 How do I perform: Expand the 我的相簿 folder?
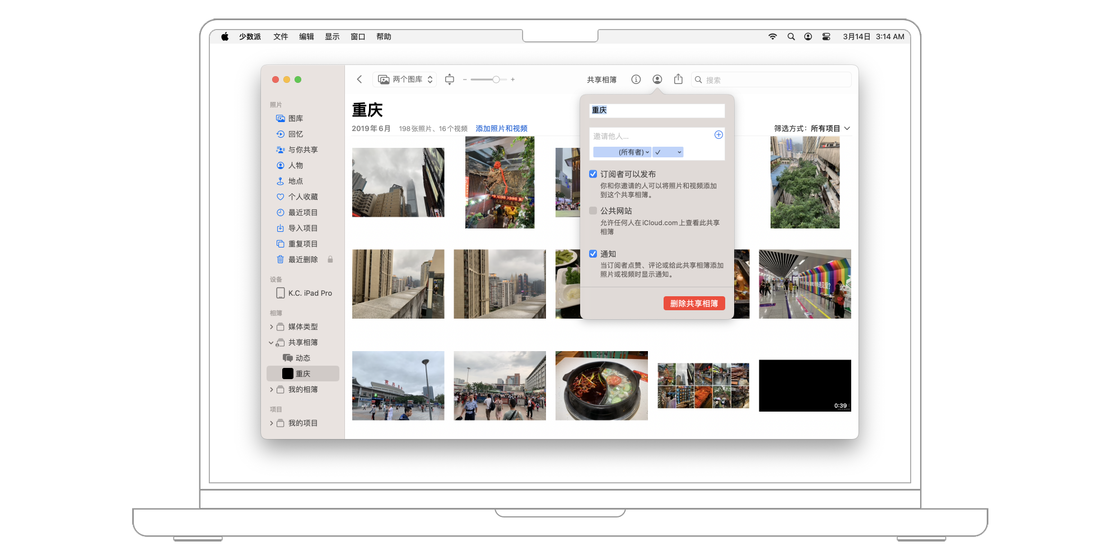coord(271,390)
